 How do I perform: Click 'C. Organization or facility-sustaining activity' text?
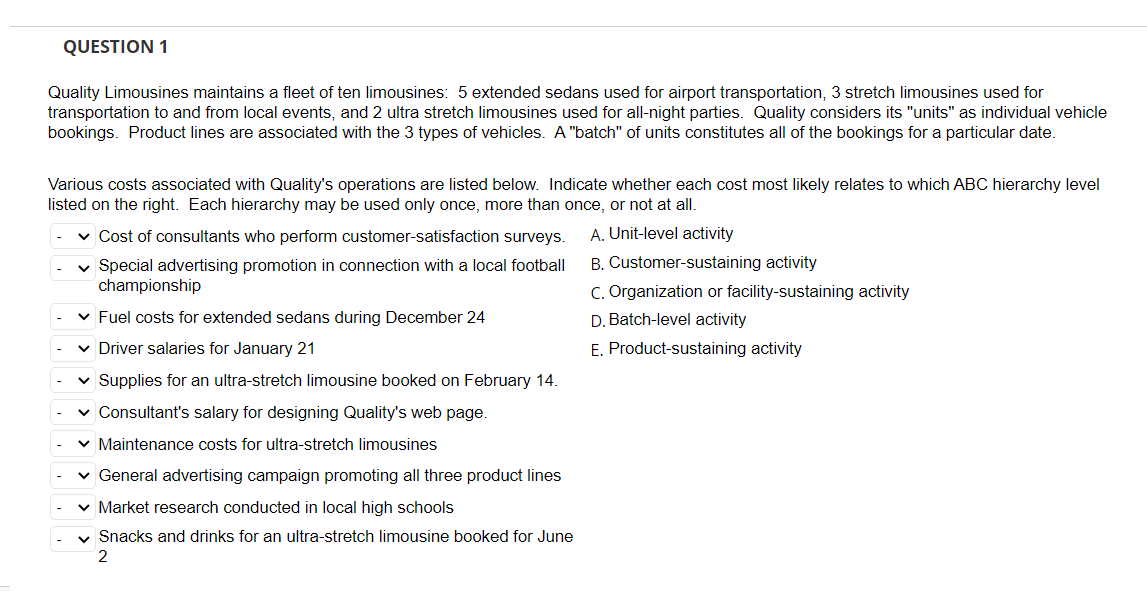(758, 292)
